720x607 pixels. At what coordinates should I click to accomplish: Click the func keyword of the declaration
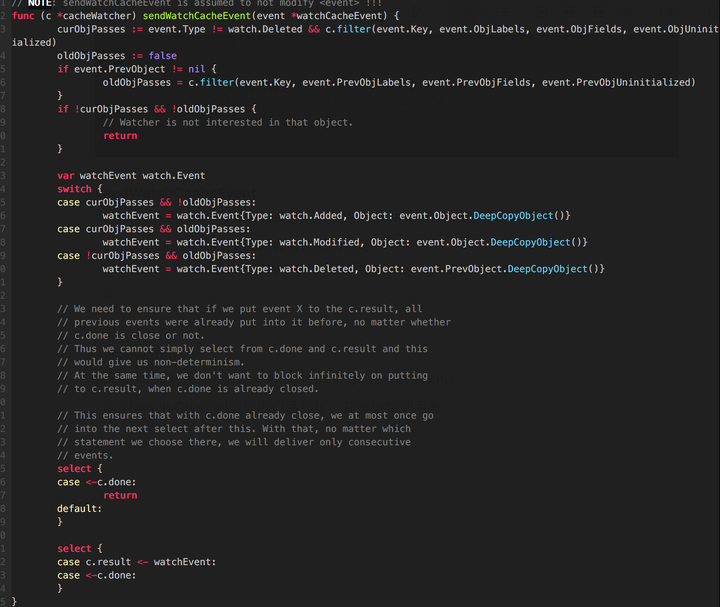23,16
